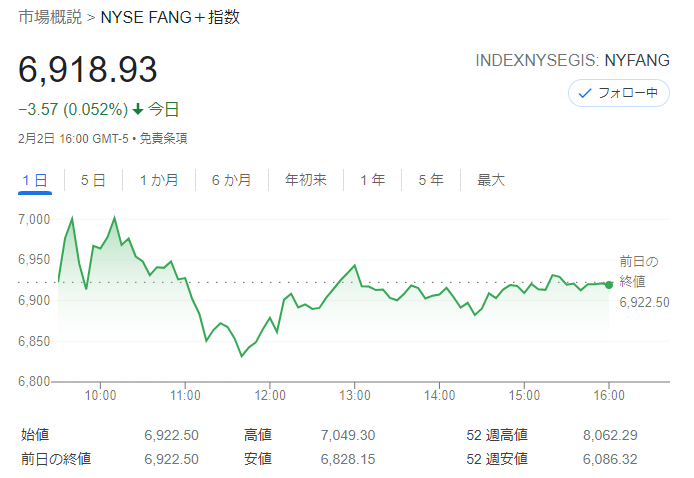Click the 前日の終値 6,922.50 chart label
The image size is (694, 478).
pyautogui.click(x=644, y=282)
